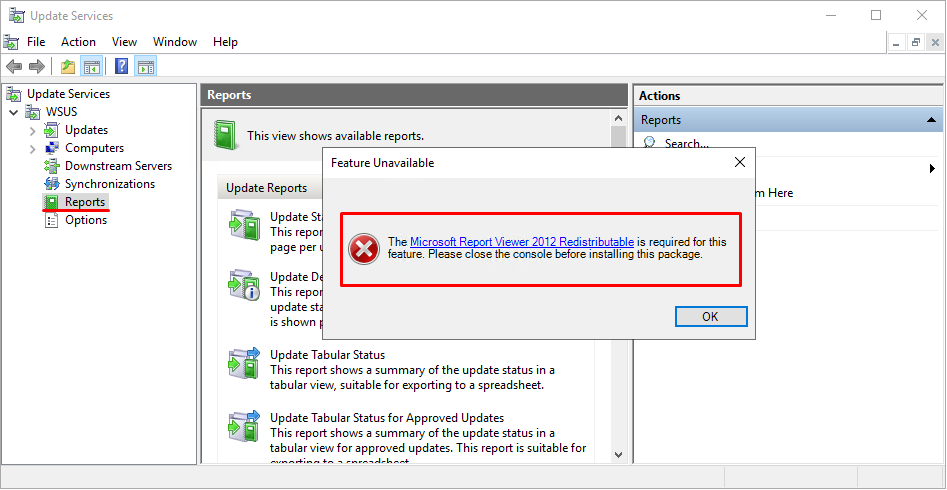Screen dimensions: 947x490
Task: Open the Action menu
Action: pos(79,42)
